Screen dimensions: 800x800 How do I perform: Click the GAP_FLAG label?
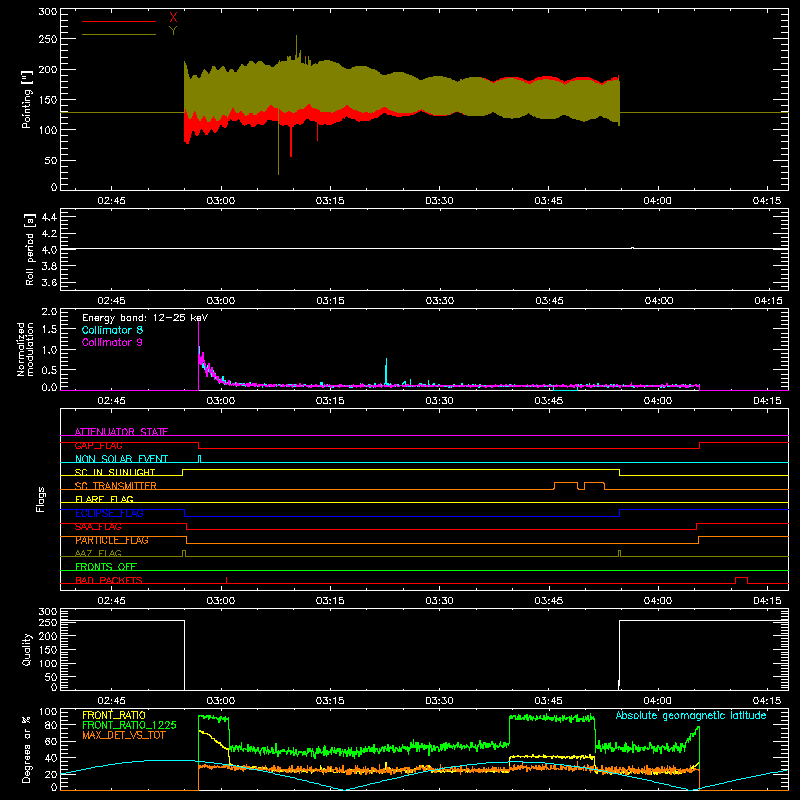pyautogui.click(x=98, y=445)
